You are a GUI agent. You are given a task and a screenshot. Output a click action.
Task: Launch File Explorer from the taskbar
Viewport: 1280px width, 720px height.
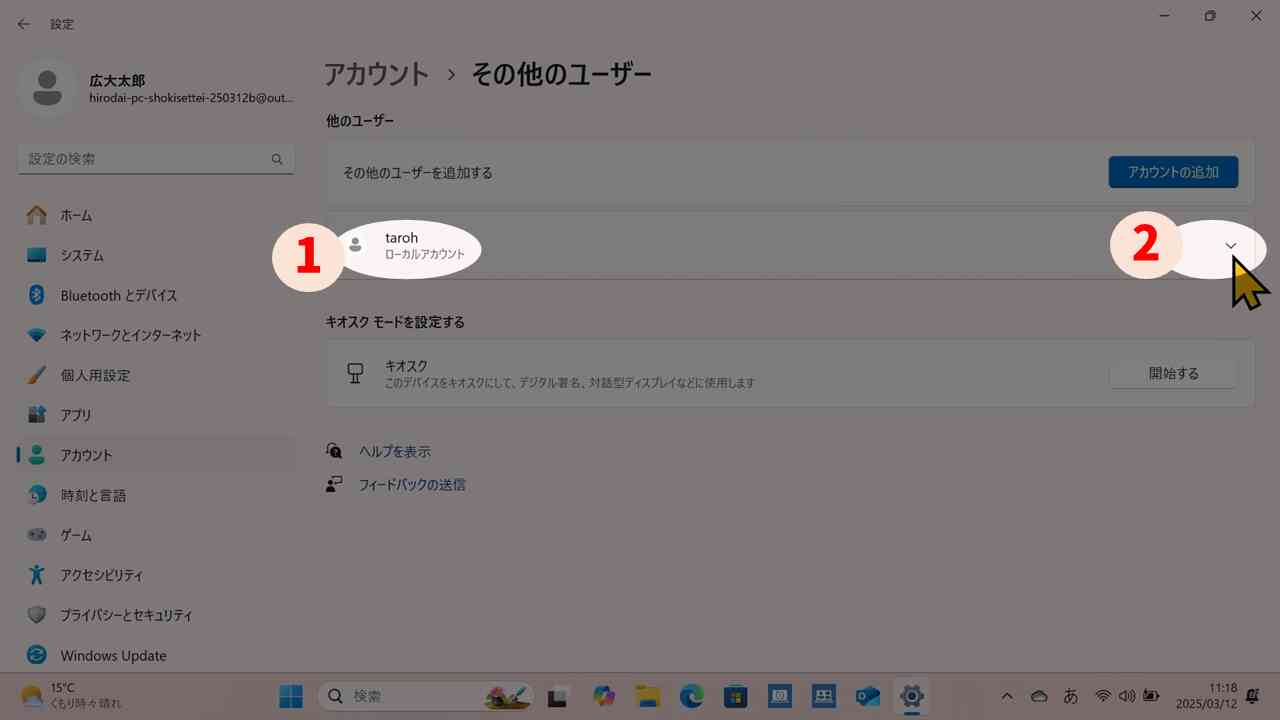click(x=648, y=695)
